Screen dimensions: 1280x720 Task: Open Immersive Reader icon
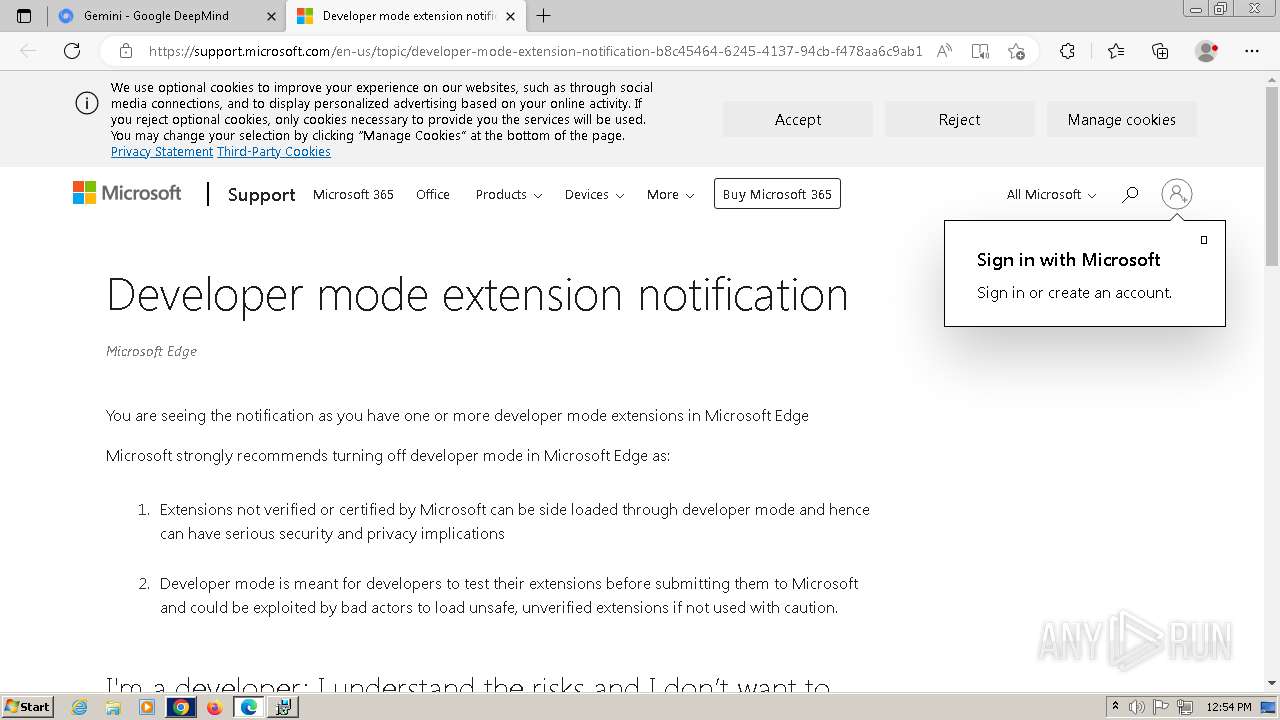pyautogui.click(x=980, y=51)
